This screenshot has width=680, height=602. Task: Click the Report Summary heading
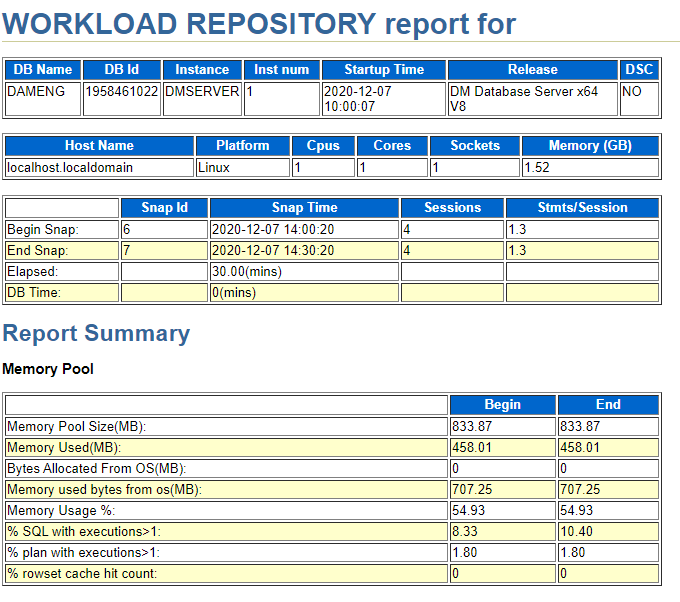pyautogui.click(x=96, y=334)
